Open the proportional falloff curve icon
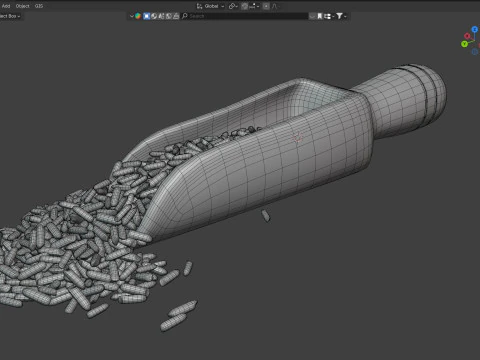This screenshot has height=360, width=480. tap(274, 6)
